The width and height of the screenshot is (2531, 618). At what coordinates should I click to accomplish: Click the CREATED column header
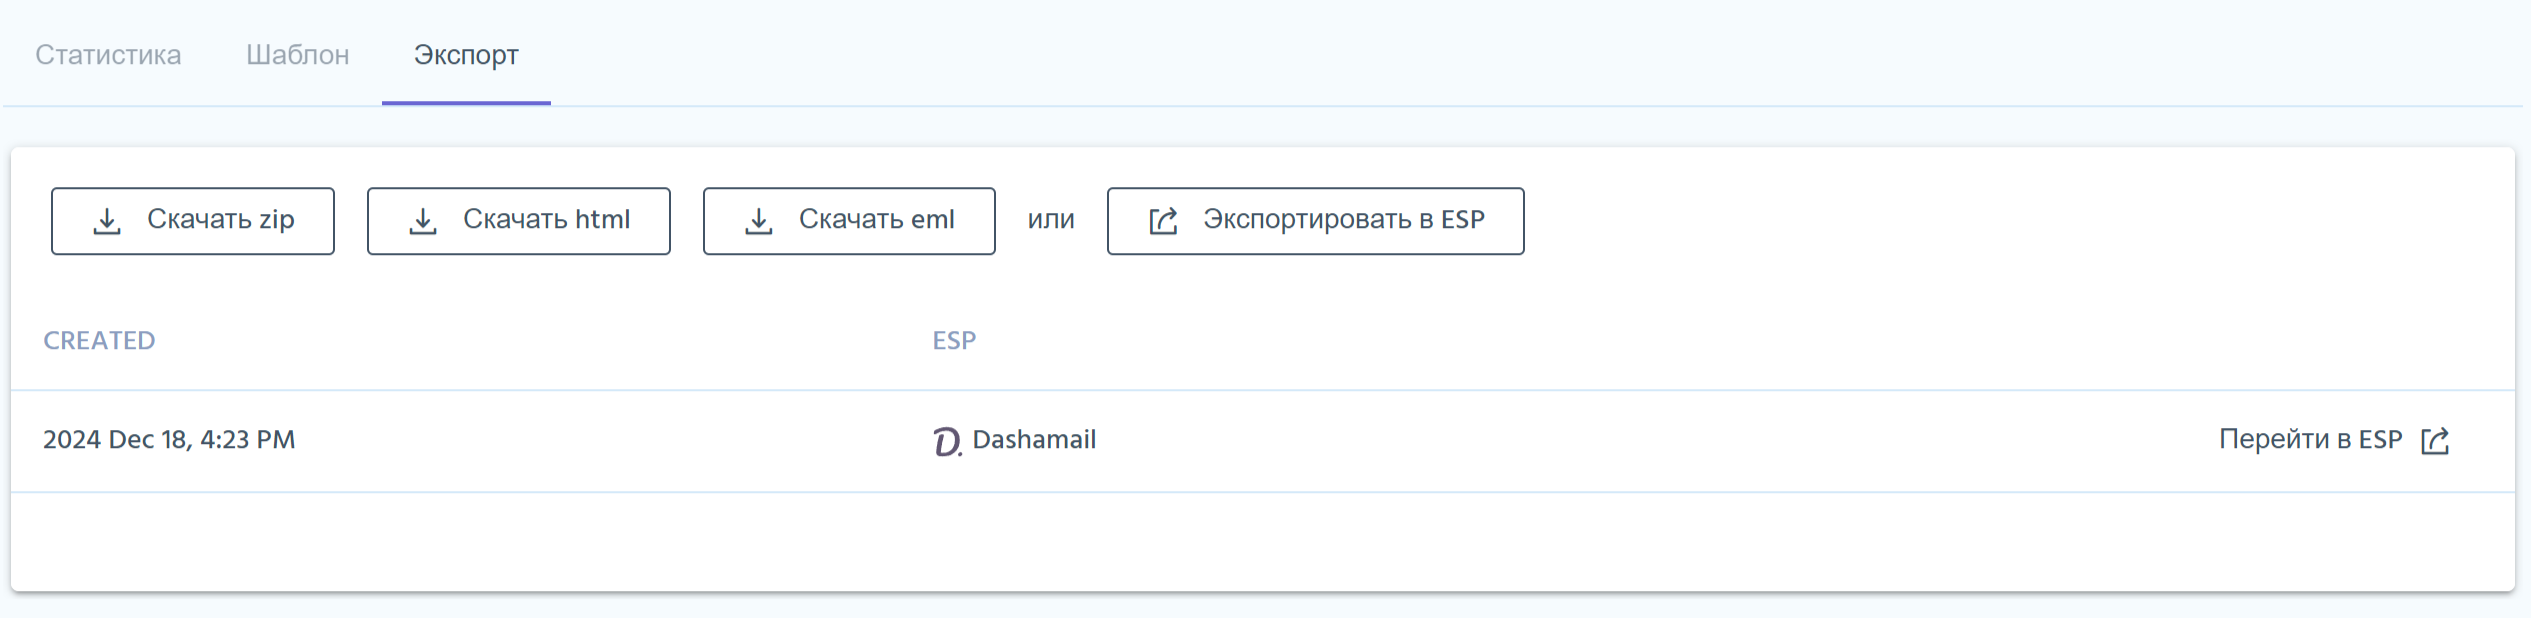pos(99,341)
